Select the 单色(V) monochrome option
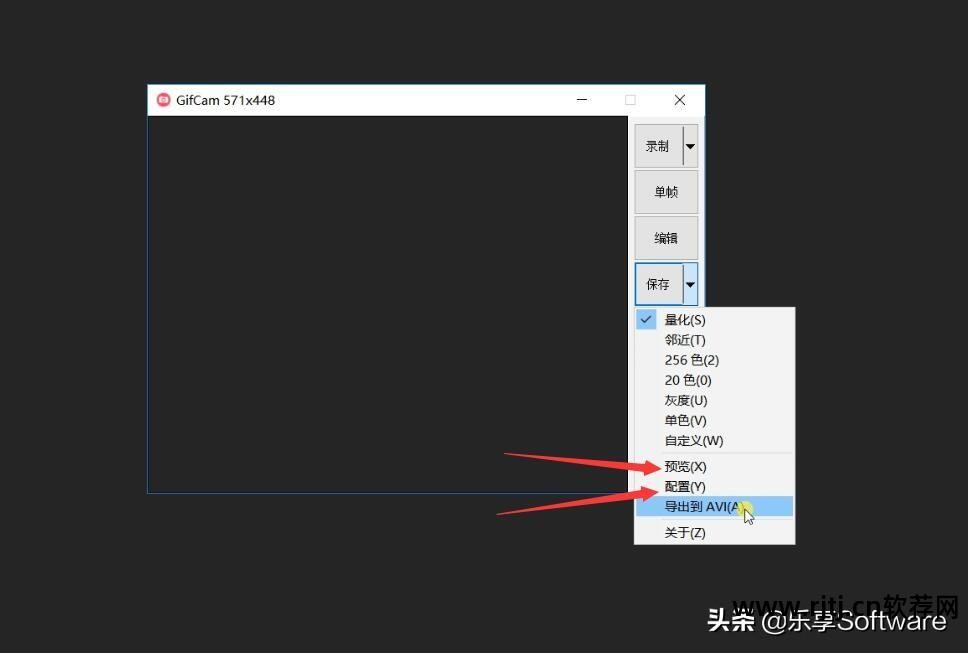The width and height of the screenshot is (968, 653). click(x=684, y=420)
